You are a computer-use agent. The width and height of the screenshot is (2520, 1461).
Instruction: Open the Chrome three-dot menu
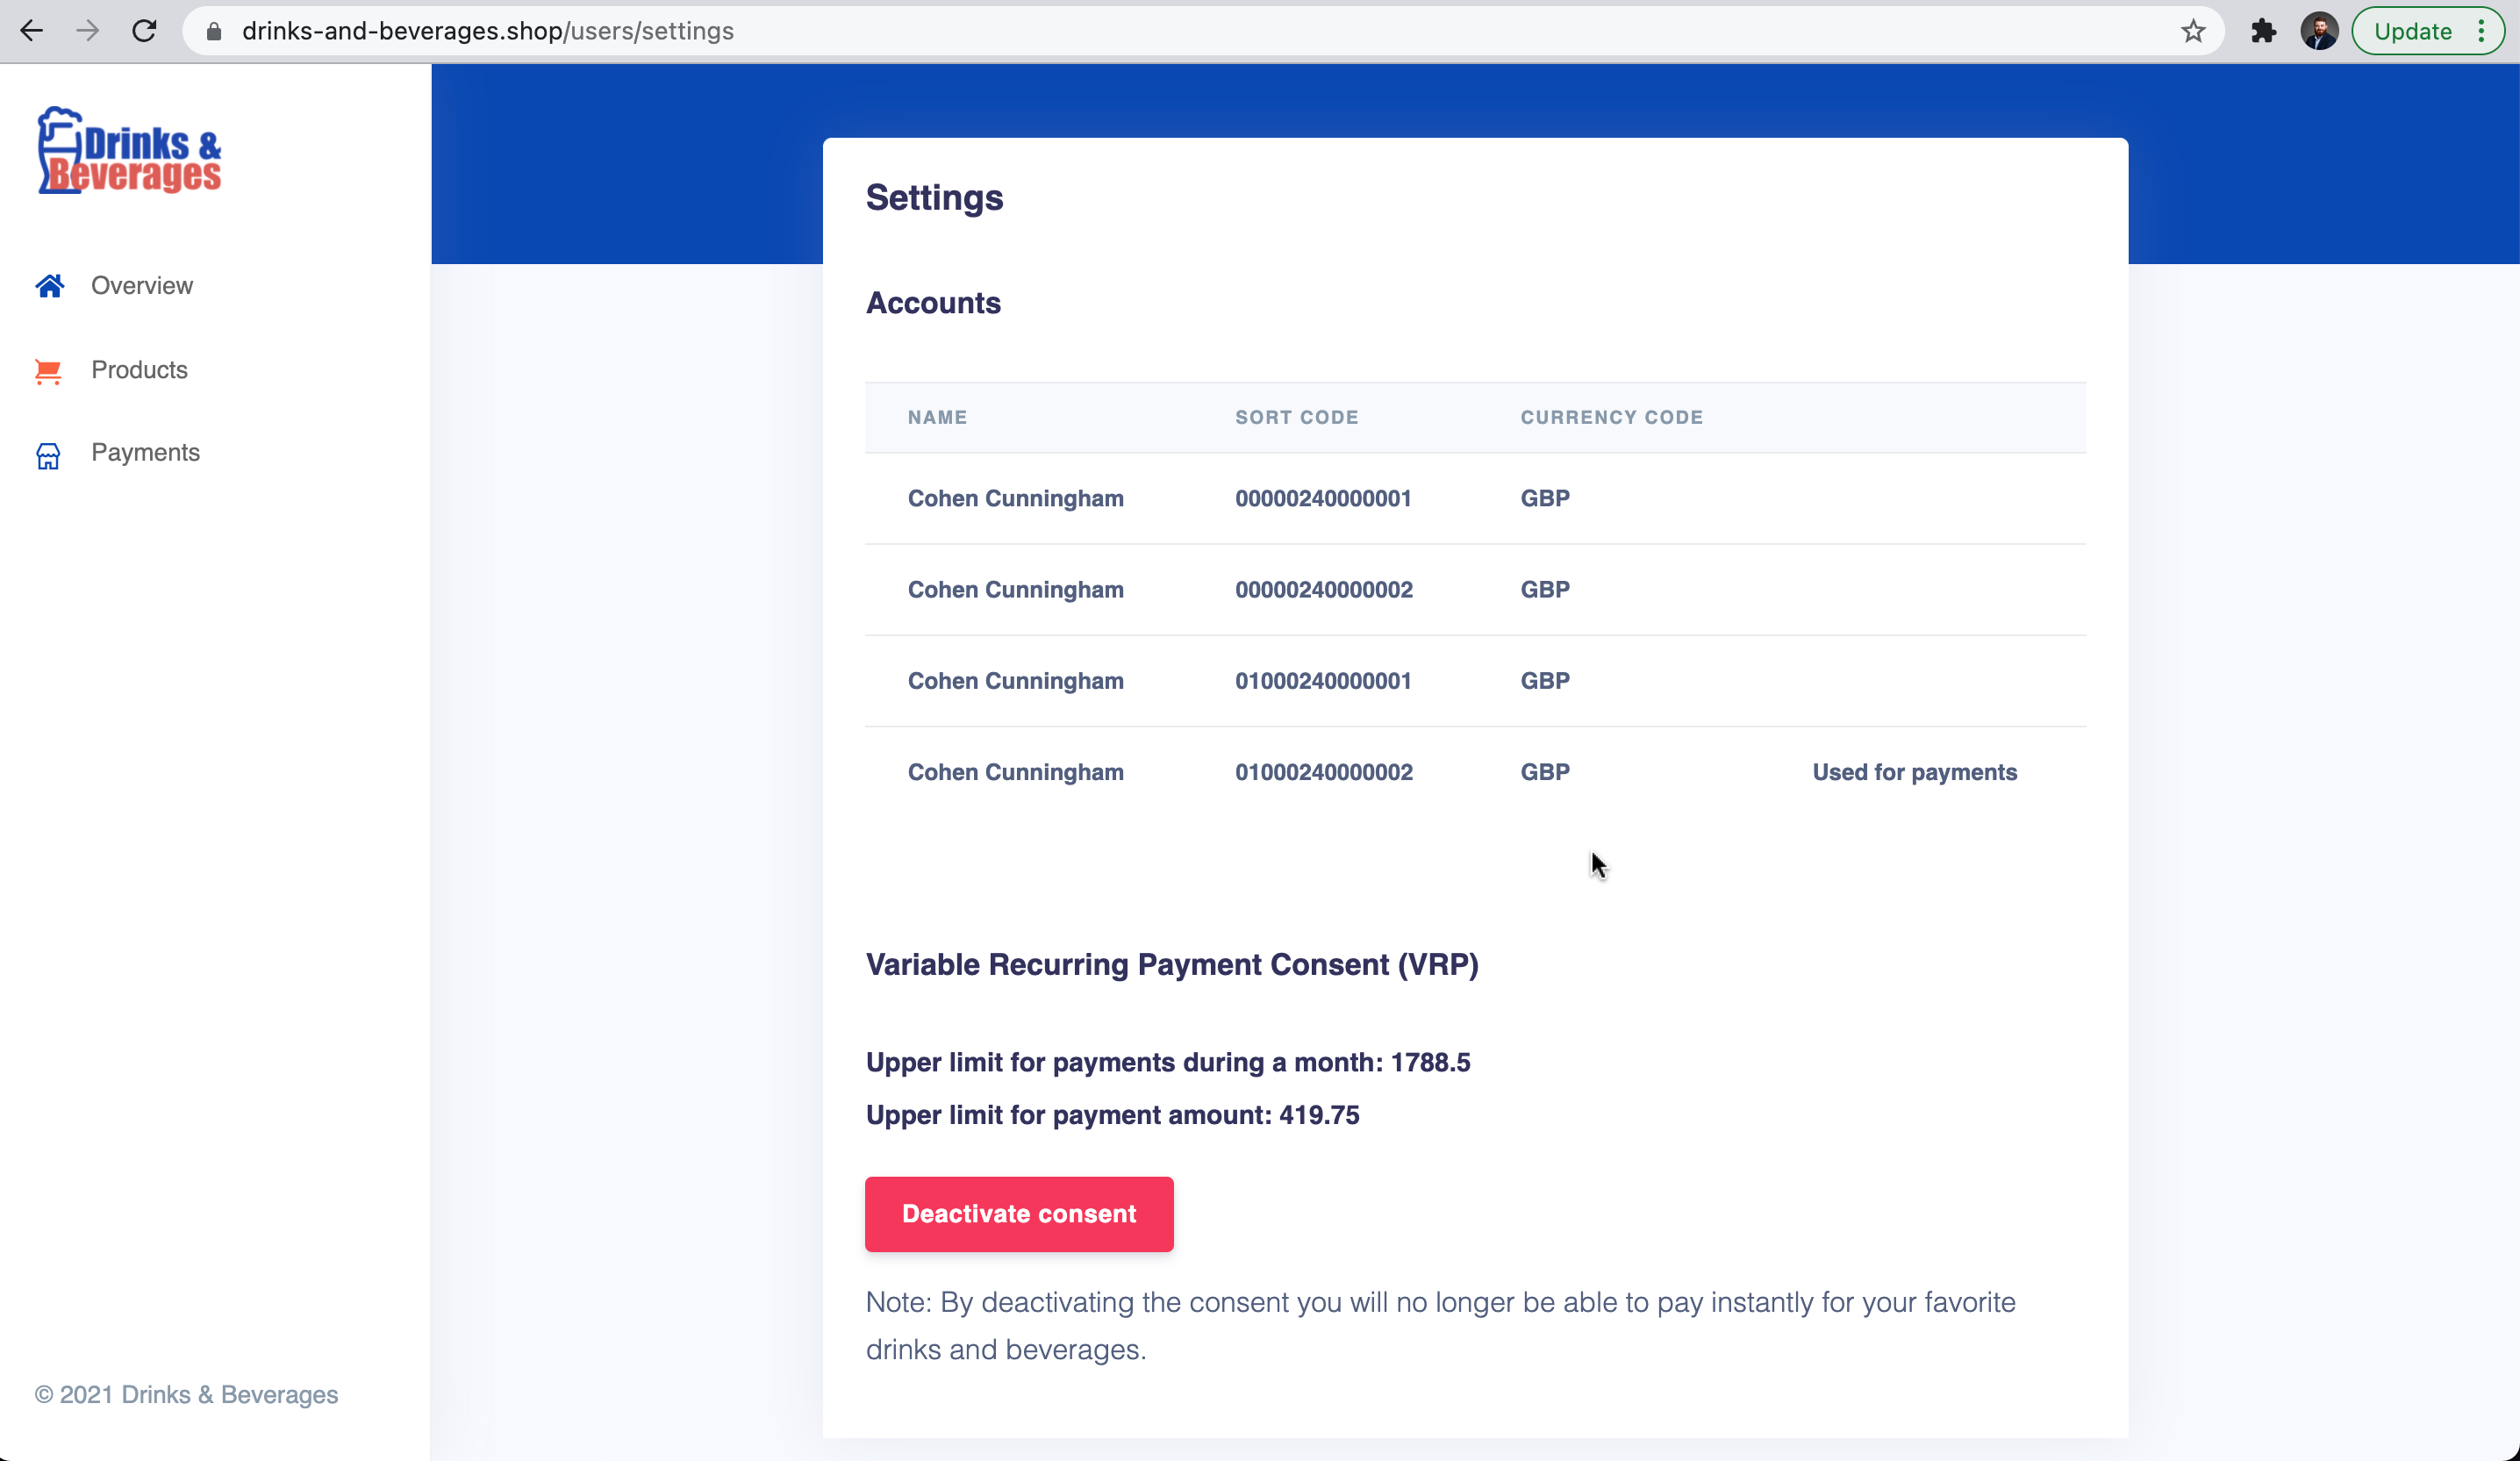click(2481, 31)
